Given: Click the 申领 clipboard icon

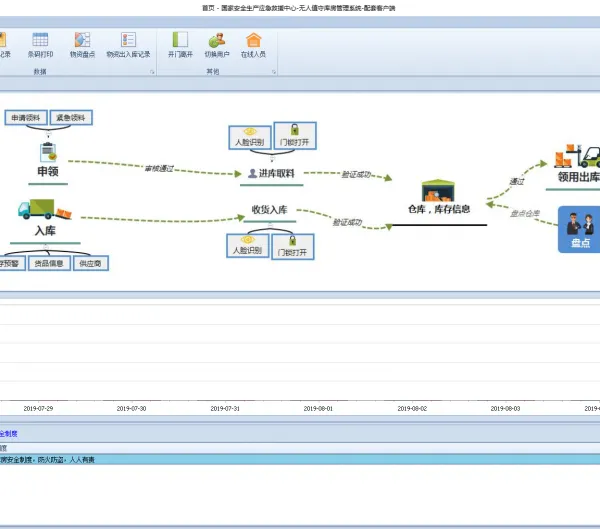Looking at the screenshot, I should click(48, 152).
